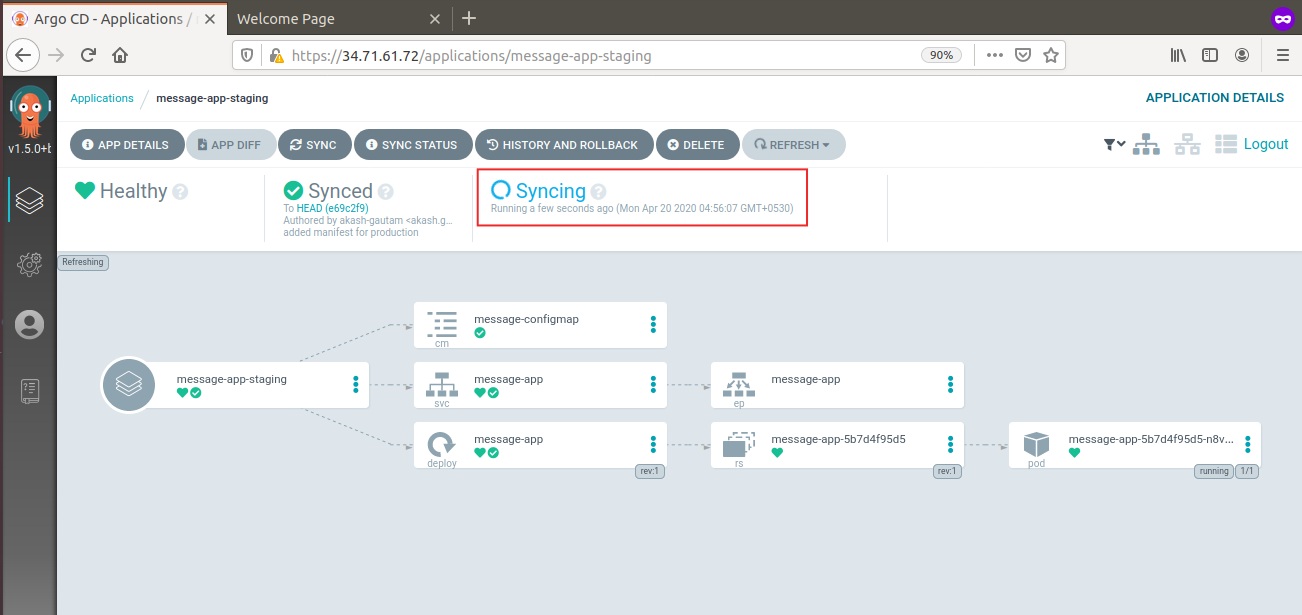Click the APP DIFF button

229,145
